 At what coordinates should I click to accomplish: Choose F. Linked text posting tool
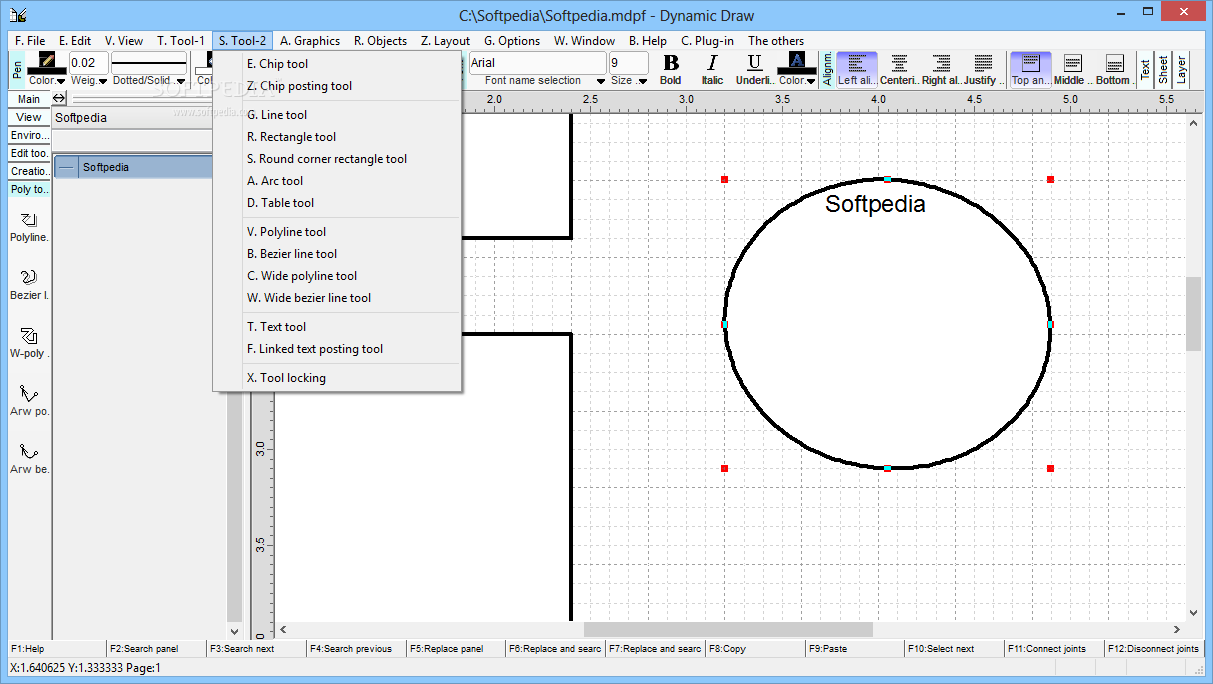pyautogui.click(x=337, y=349)
